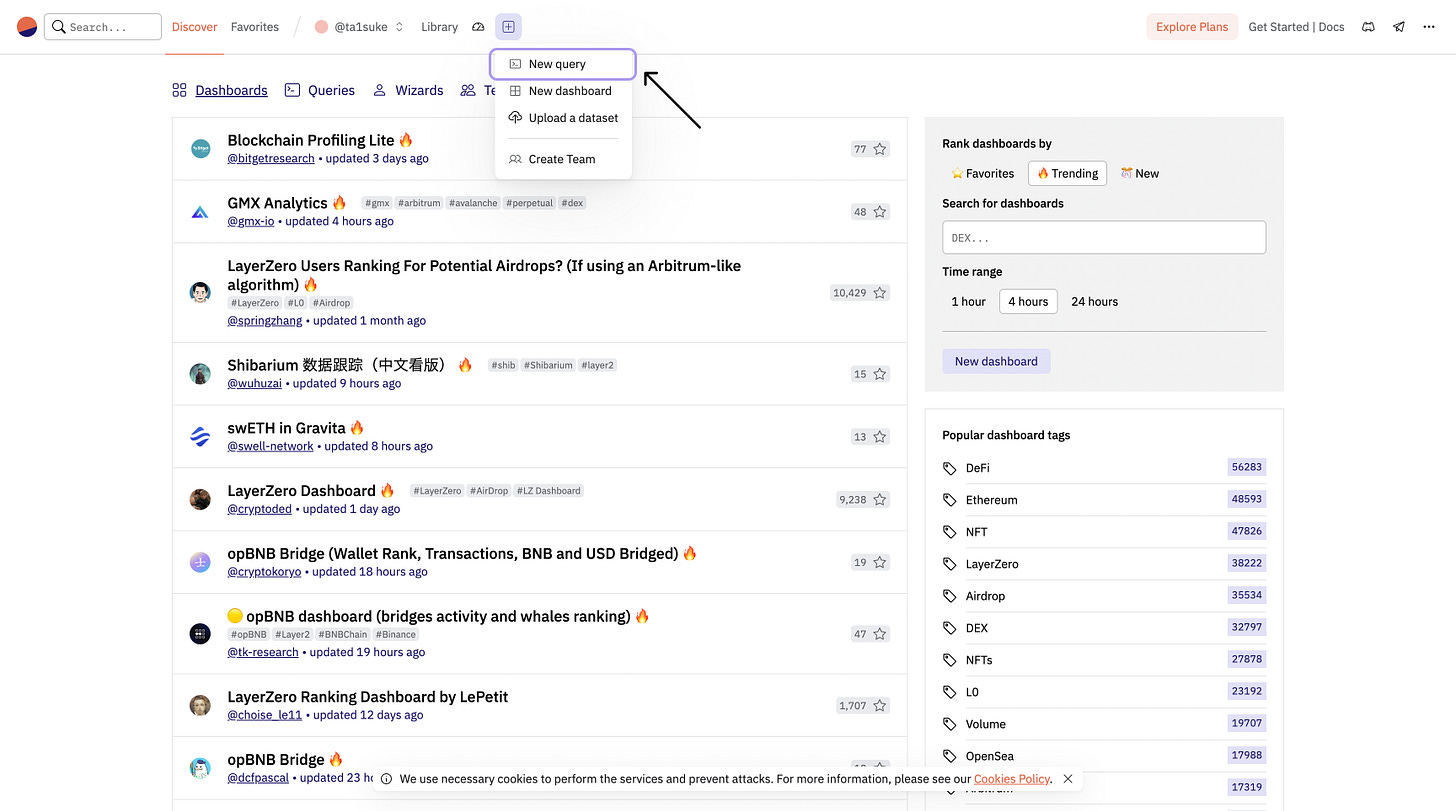Click the magnifier icon in search box
Screen dimensions: 1456x811
59,27
